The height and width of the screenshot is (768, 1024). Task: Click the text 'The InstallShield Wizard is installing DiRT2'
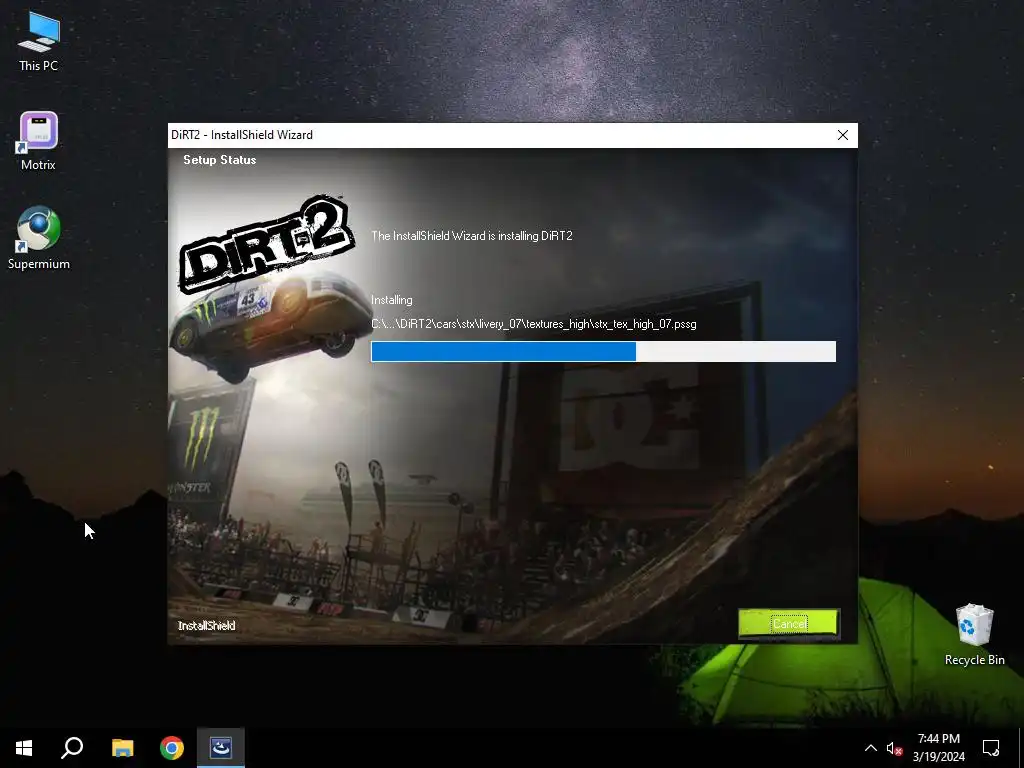[472, 236]
